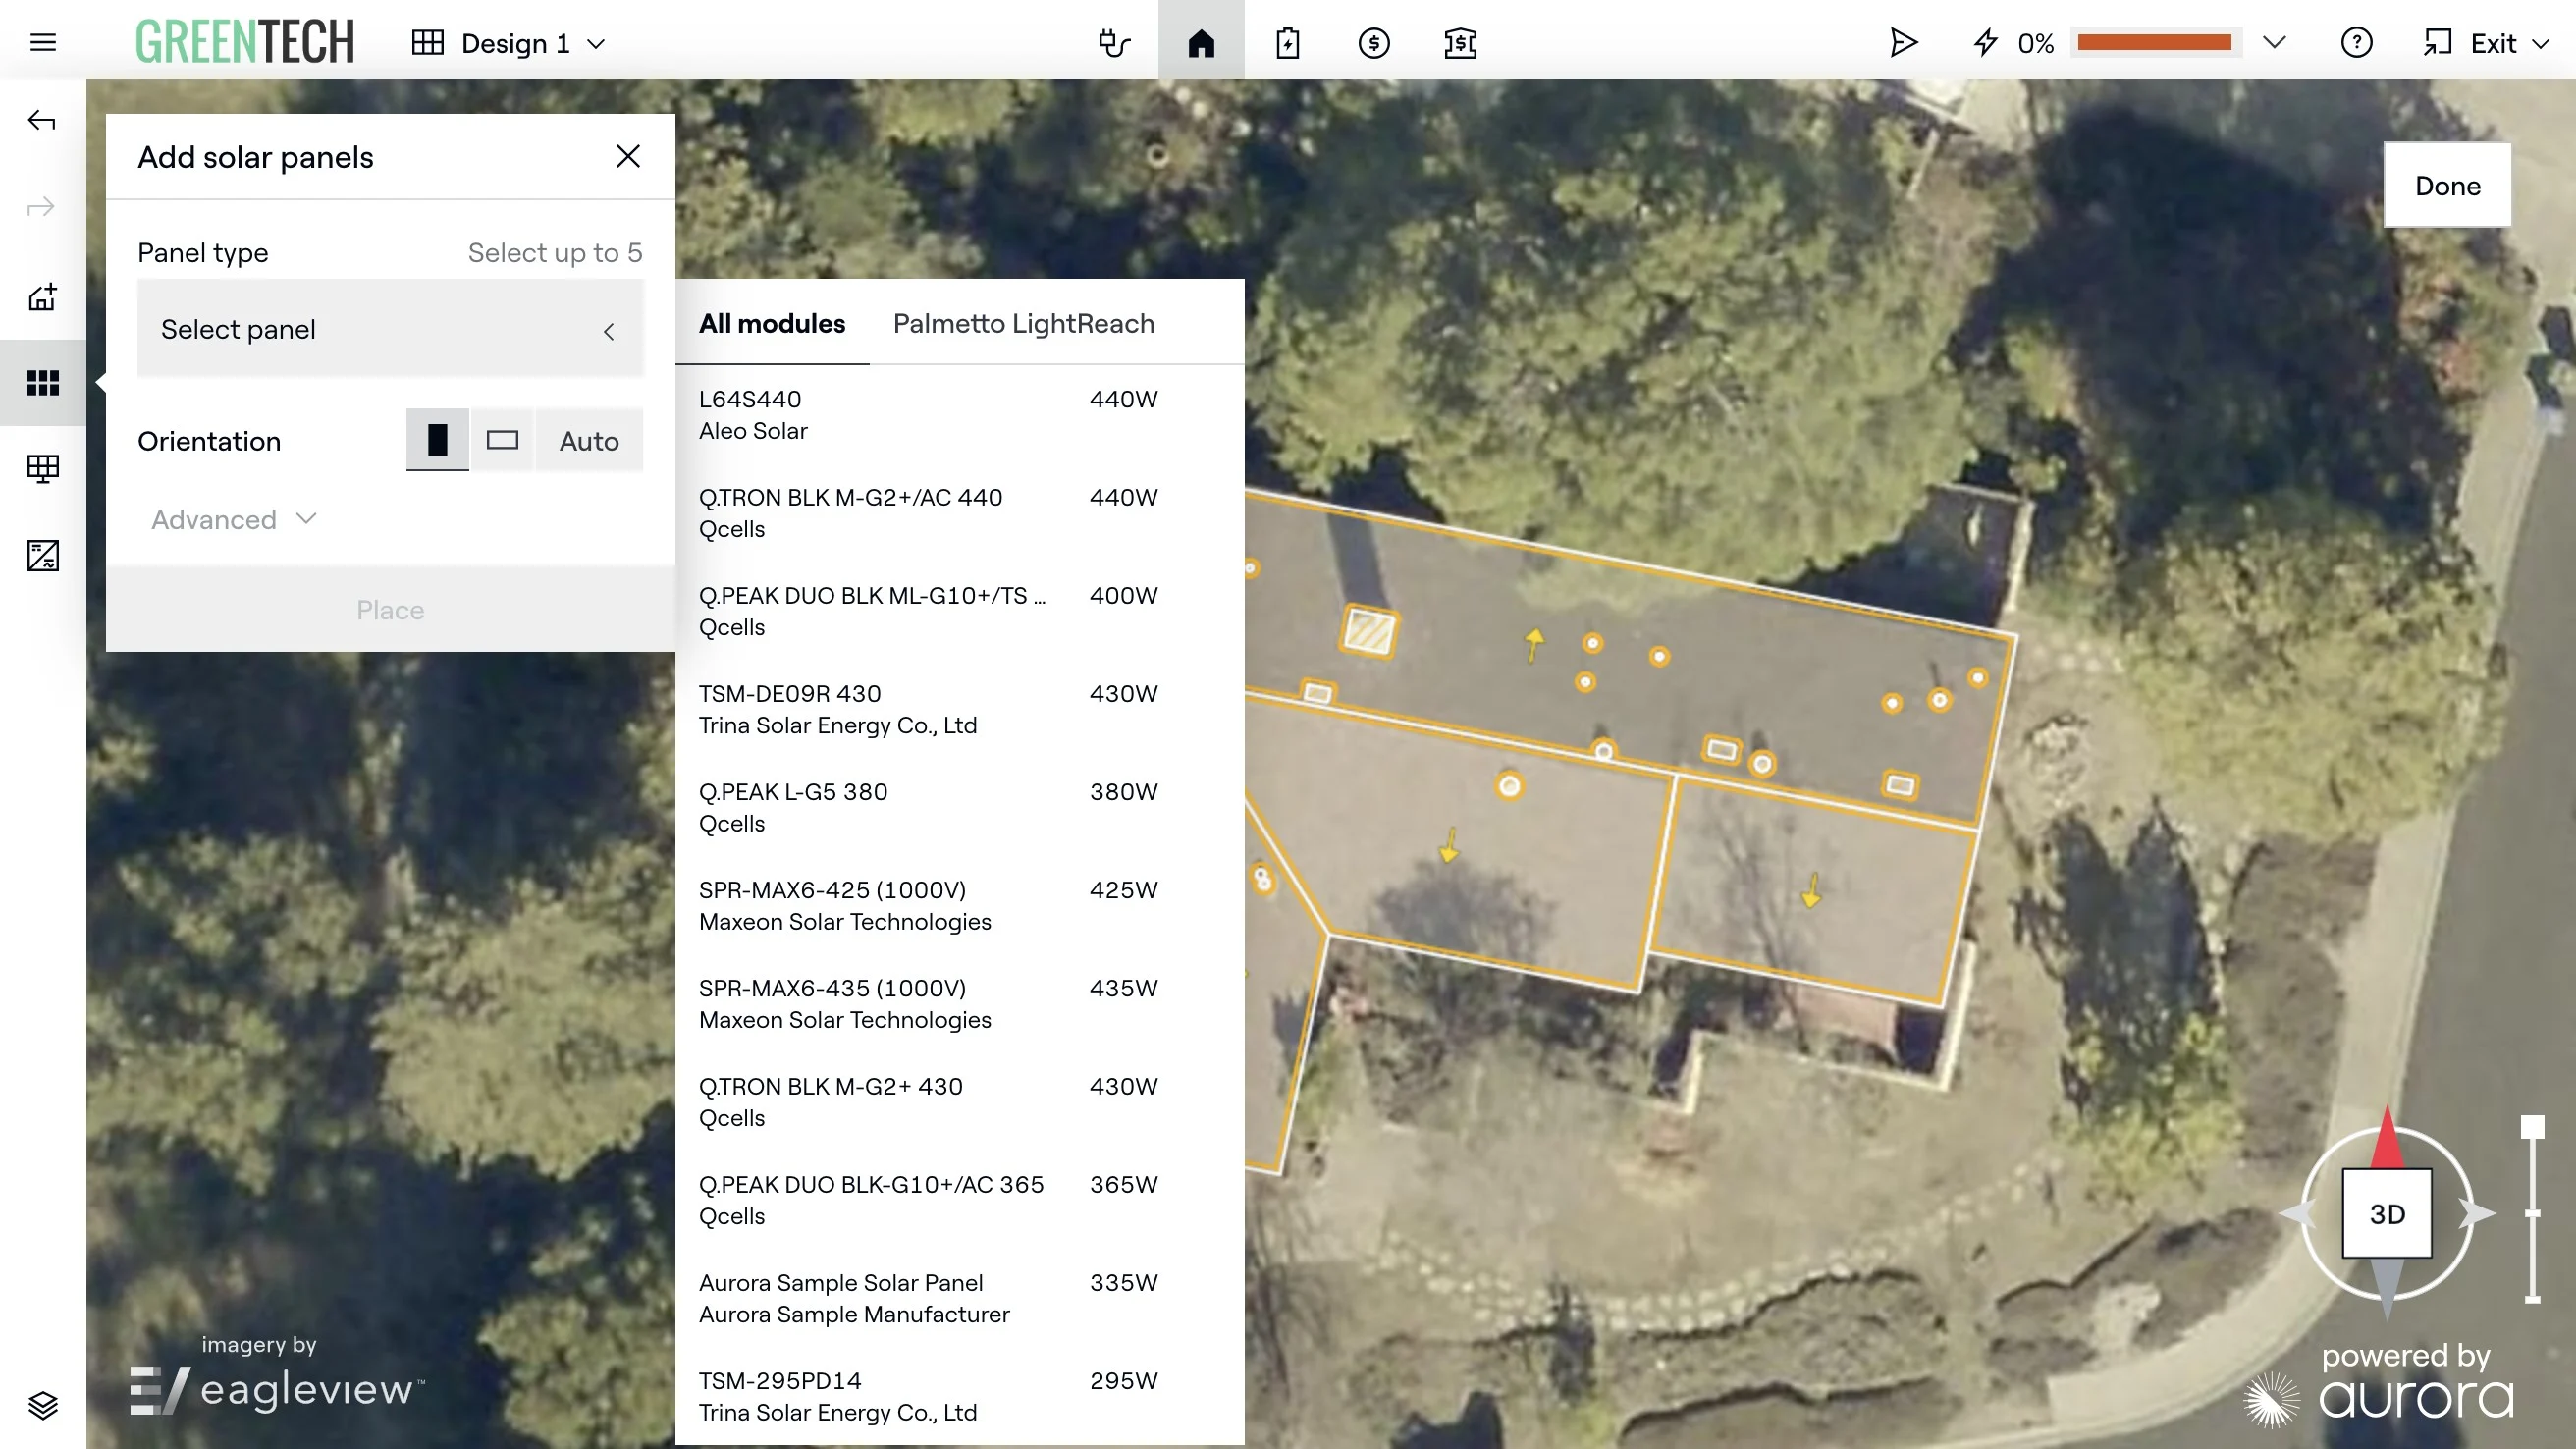The height and width of the screenshot is (1449, 2576).
Task: Open the hamburger main menu
Action: [x=43, y=43]
